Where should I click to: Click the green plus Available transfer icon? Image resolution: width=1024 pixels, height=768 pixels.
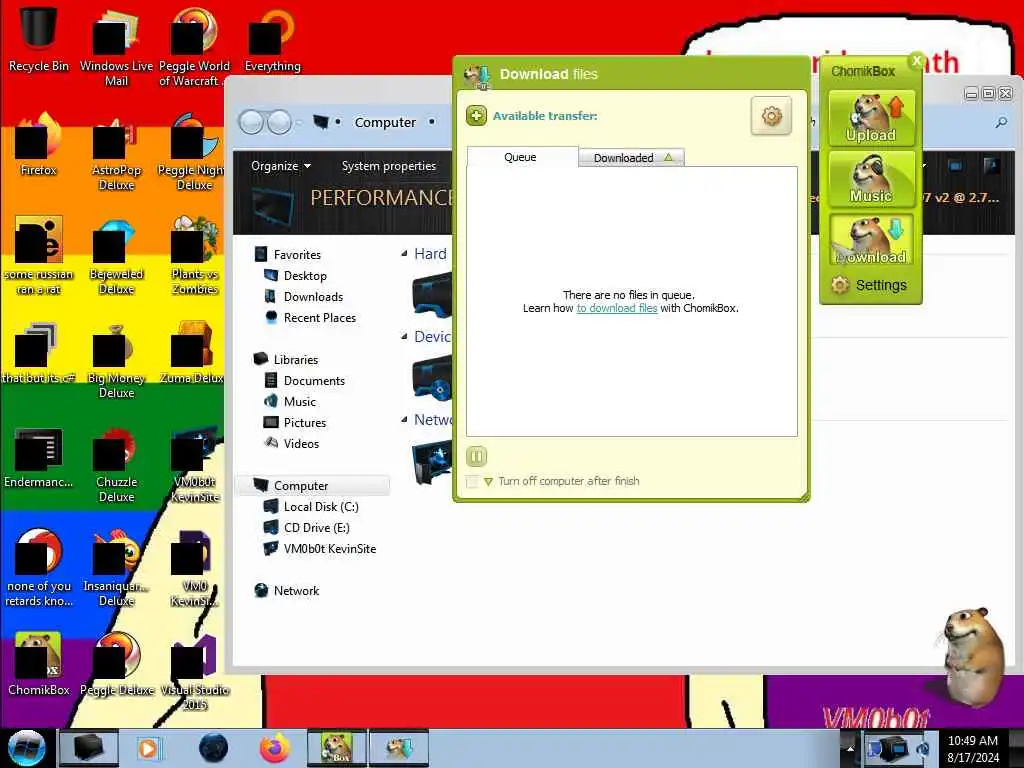click(476, 116)
